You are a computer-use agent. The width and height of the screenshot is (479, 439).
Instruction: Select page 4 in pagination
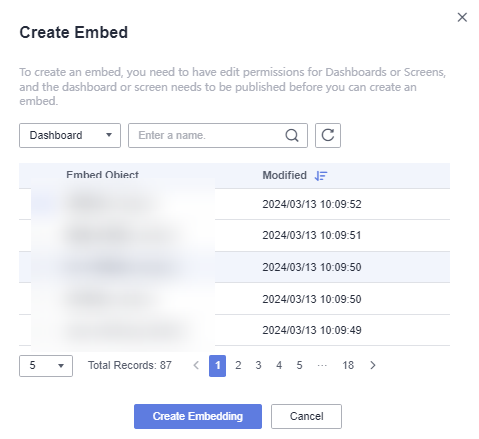[279, 366]
